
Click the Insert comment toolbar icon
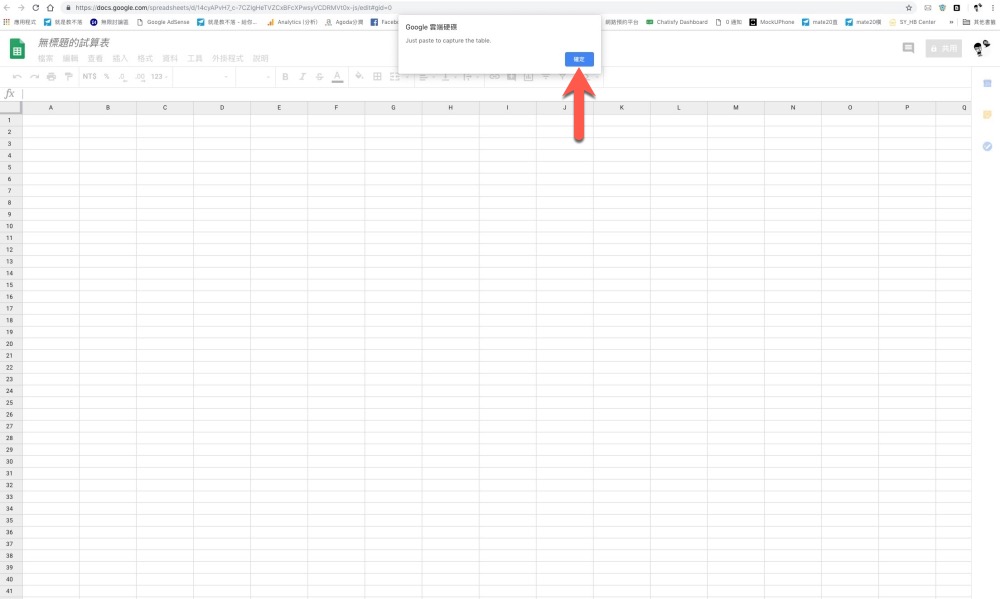click(511, 77)
